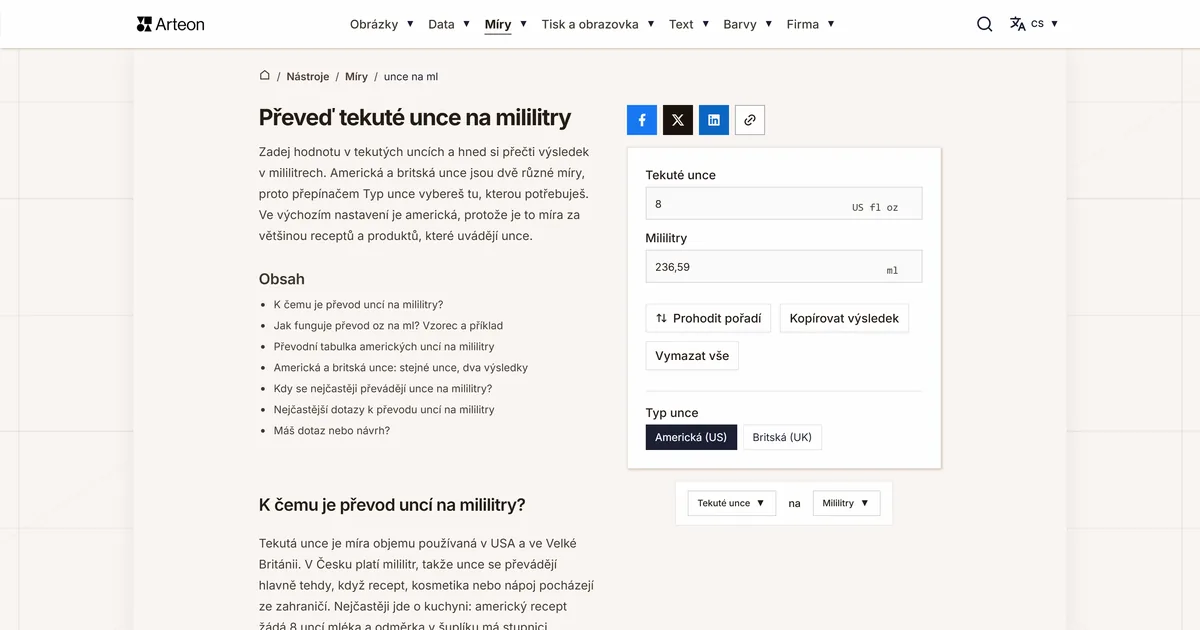Jump to 'Převodní tabulka amerických uncí' section
Viewport: 1200px width, 630px height.
pyautogui.click(x=384, y=346)
